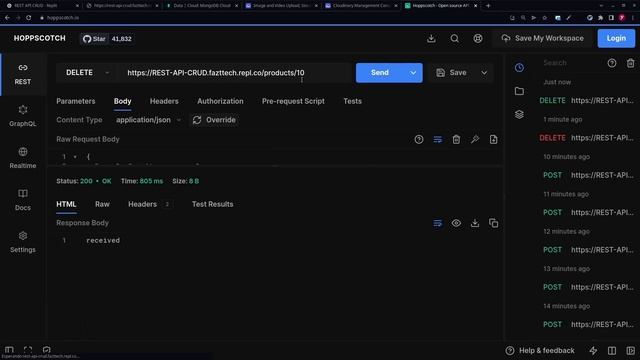Click the shortcuts lightning icon
Viewport: 640px width, 360px height.
point(593,351)
